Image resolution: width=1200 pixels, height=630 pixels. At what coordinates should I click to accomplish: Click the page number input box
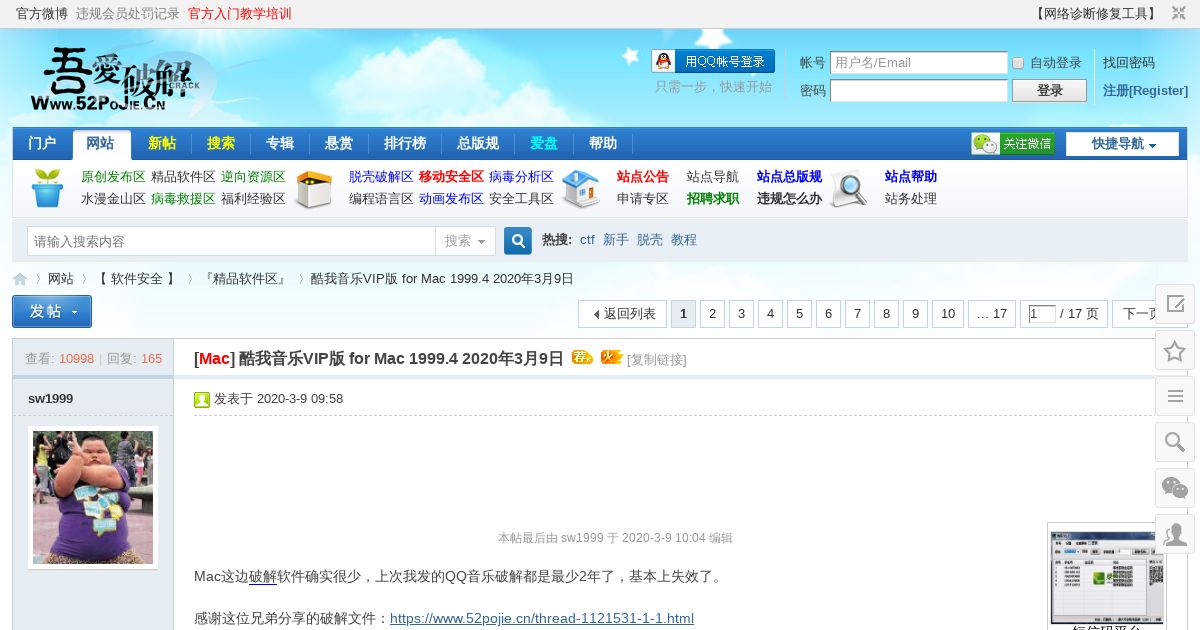[x=1042, y=314]
